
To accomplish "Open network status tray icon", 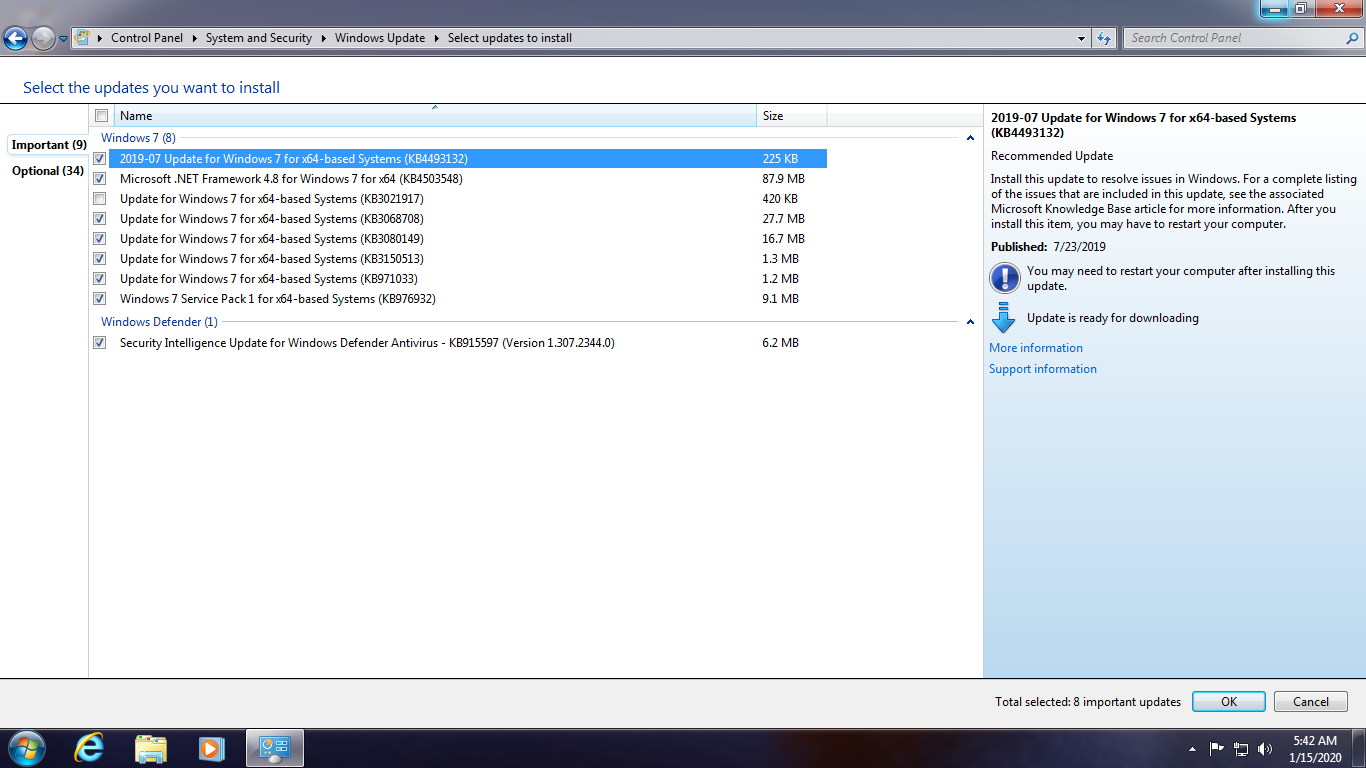I will point(1241,748).
